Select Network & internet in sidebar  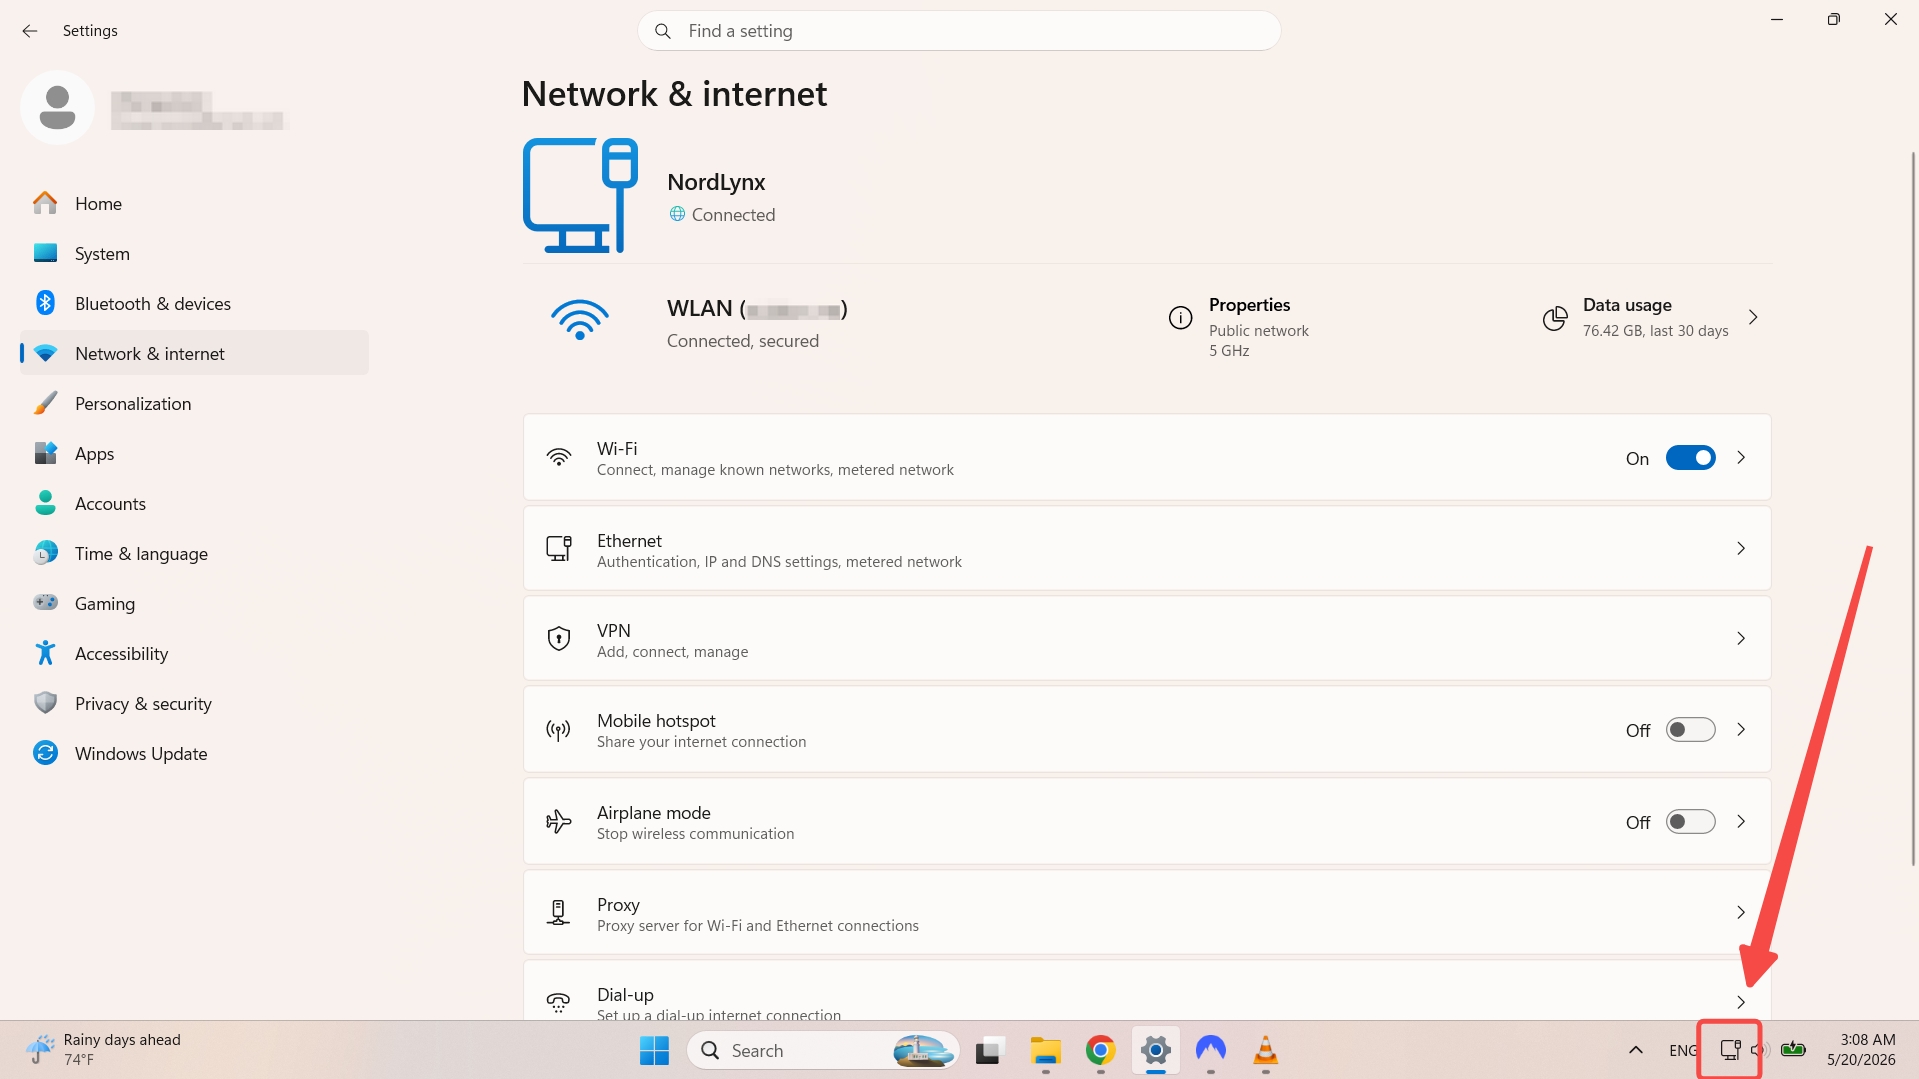click(x=194, y=353)
